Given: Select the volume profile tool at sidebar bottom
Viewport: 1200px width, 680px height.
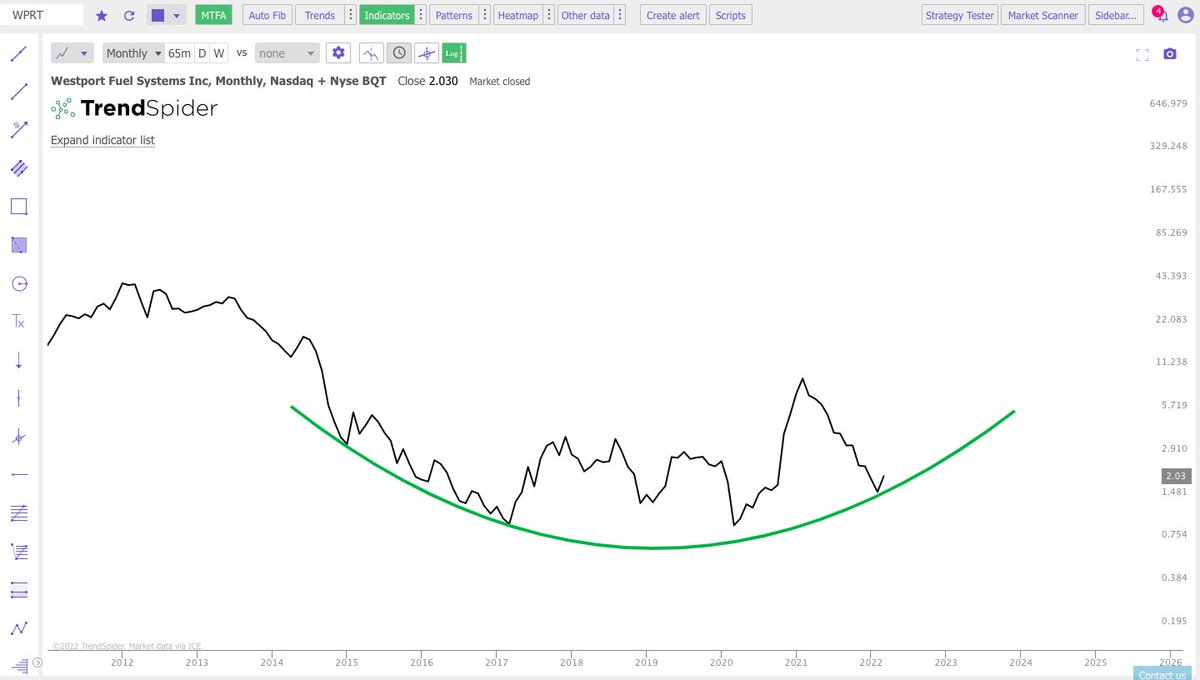Looking at the screenshot, I should 18,664.
